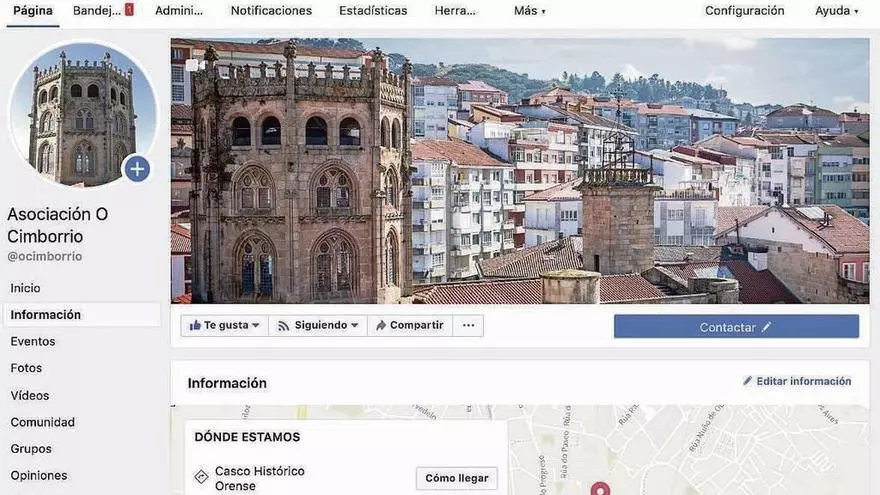Image resolution: width=880 pixels, height=495 pixels.
Task: Go to Fotos in the sidebar
Action: click(x=26, y=368)
